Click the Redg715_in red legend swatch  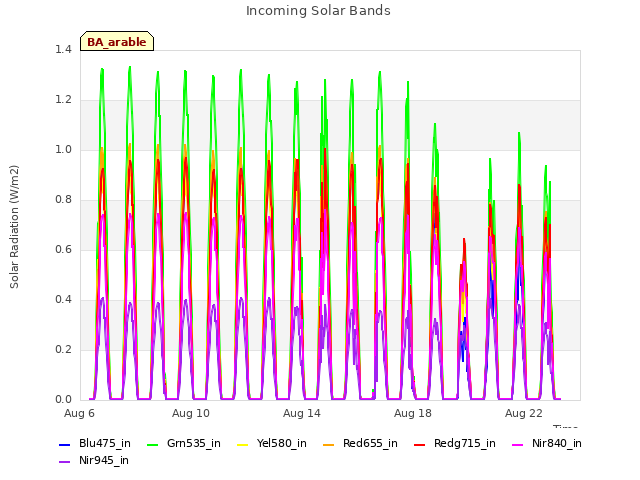pos(420,444)
